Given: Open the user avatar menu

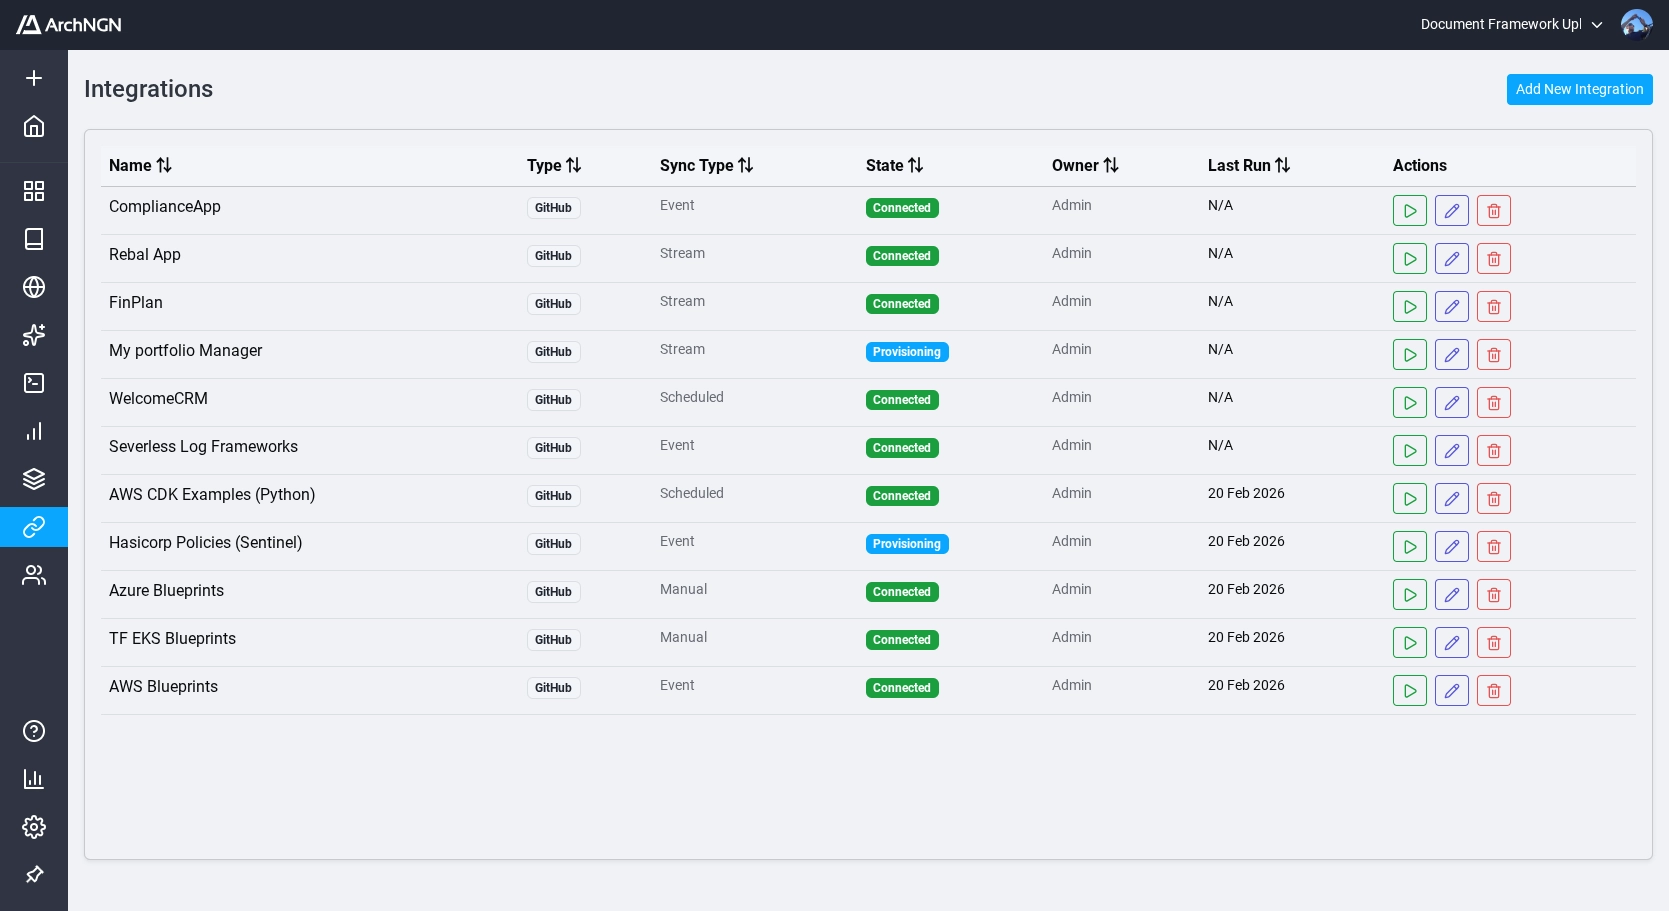Looking at the screenshot, I should (x=1637, y=24).
